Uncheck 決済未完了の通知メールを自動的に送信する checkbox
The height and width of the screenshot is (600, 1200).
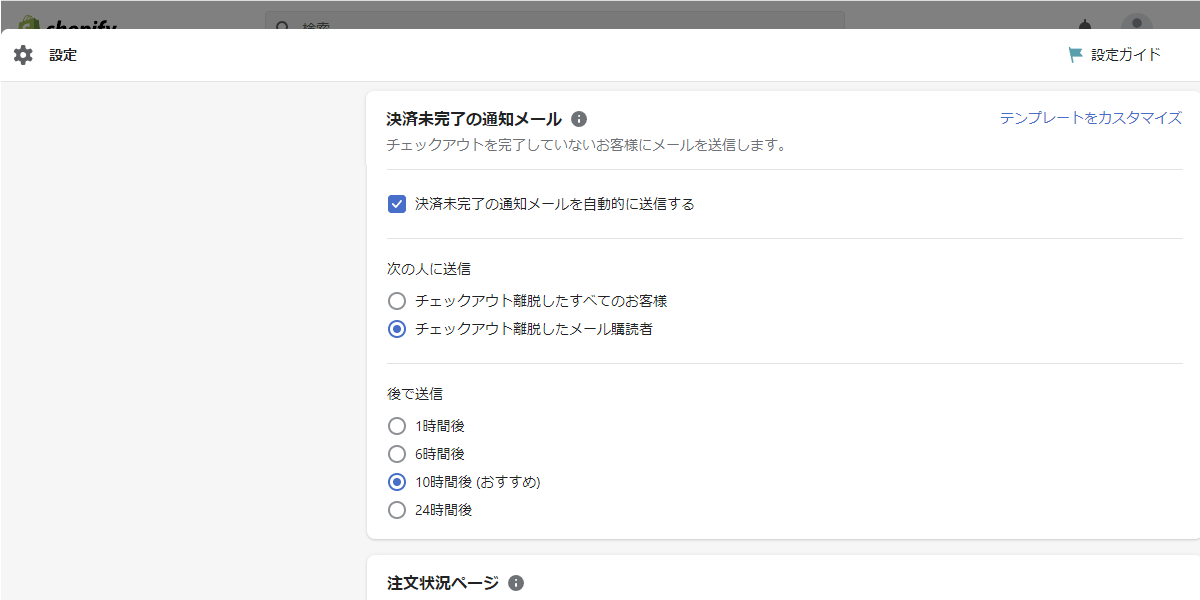pyautogui.click(x=397, y=204)
